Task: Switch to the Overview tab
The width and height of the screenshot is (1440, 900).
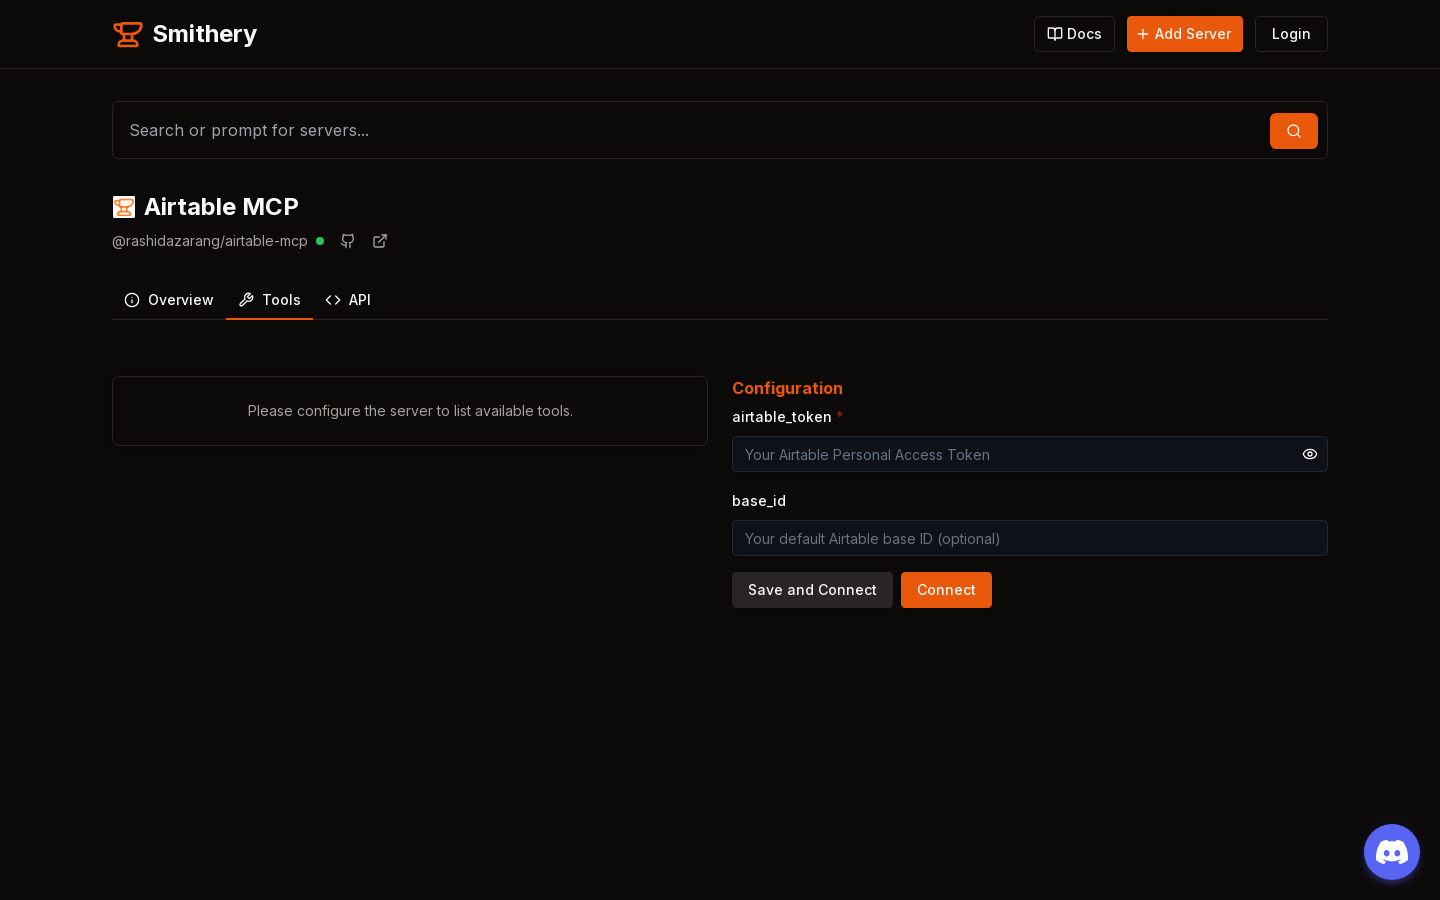Action: click(x=169, y=300)
